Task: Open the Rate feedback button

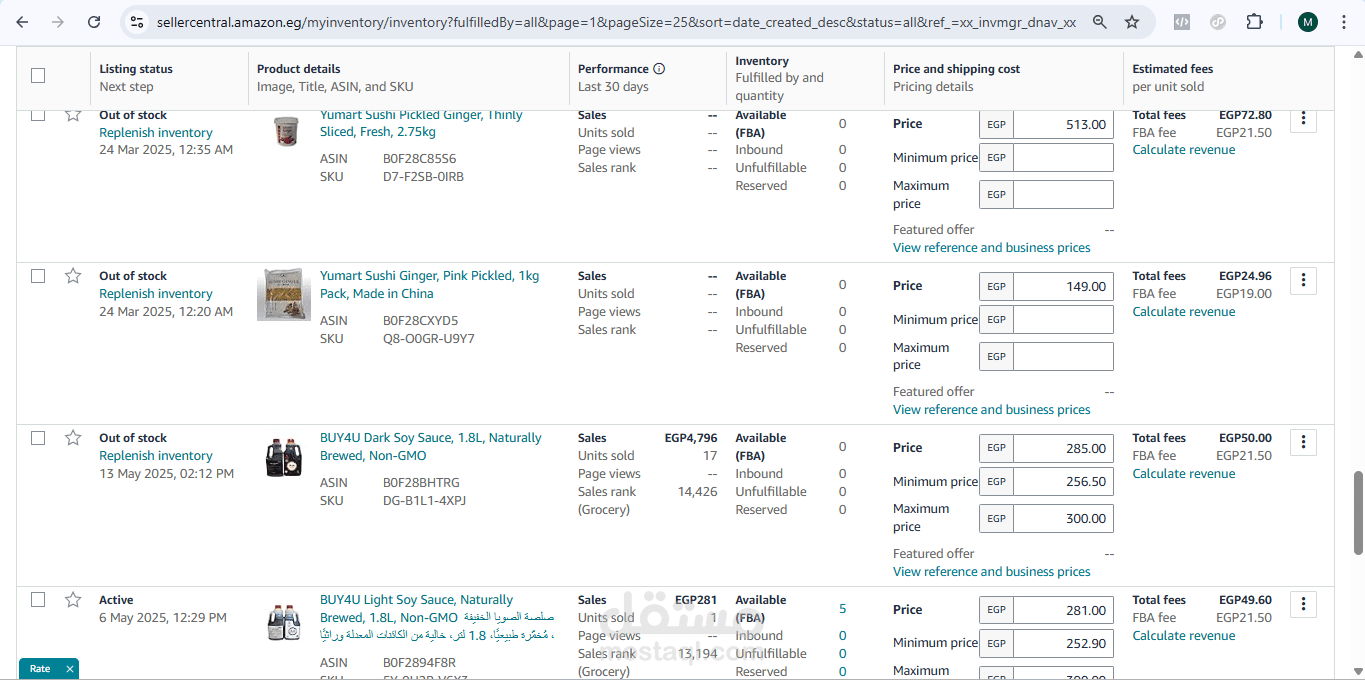Action: click(x=40, y=669)
